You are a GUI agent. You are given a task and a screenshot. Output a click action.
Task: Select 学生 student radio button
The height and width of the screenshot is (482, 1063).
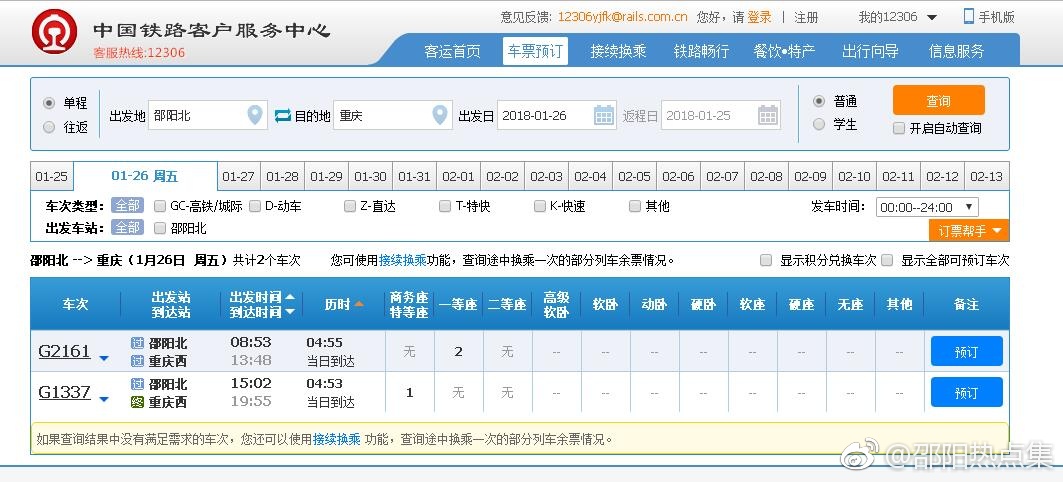coord(819,124)
